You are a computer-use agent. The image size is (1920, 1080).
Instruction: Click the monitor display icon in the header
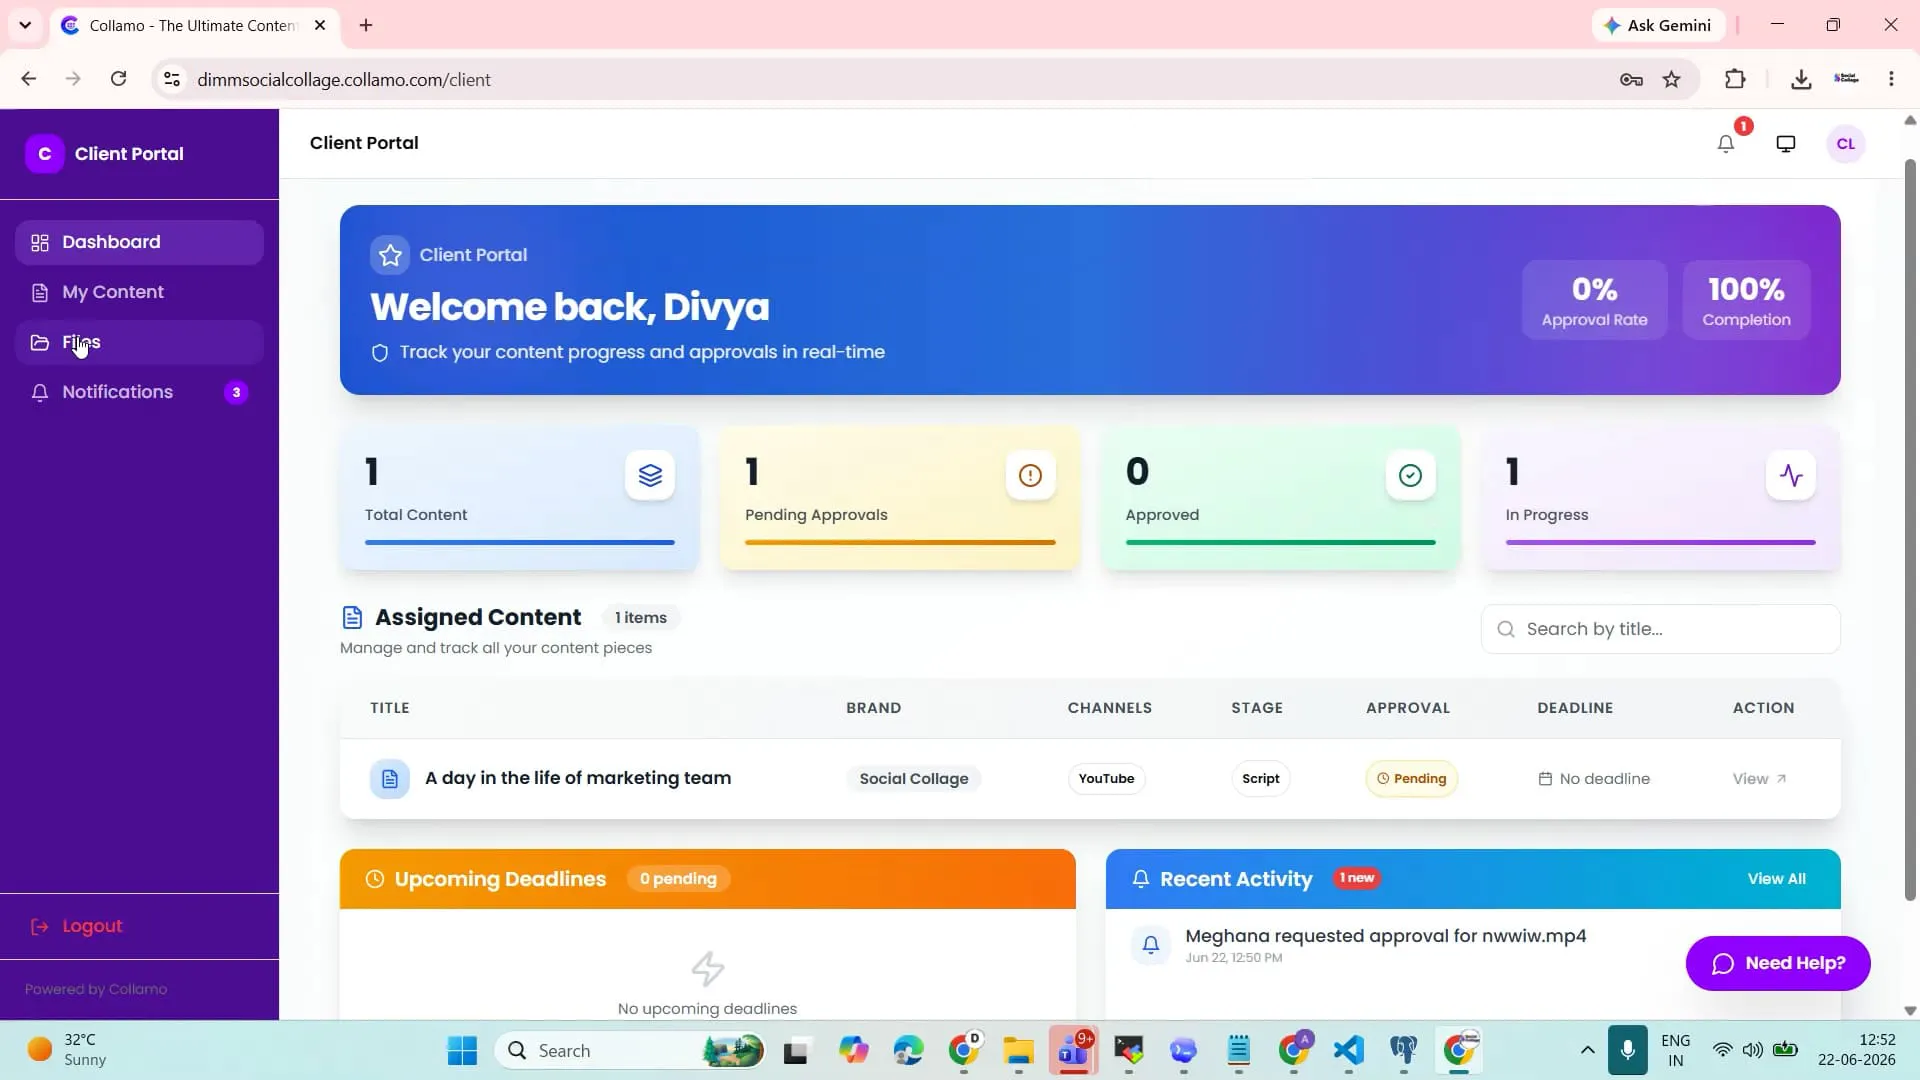coord(1786,144)
